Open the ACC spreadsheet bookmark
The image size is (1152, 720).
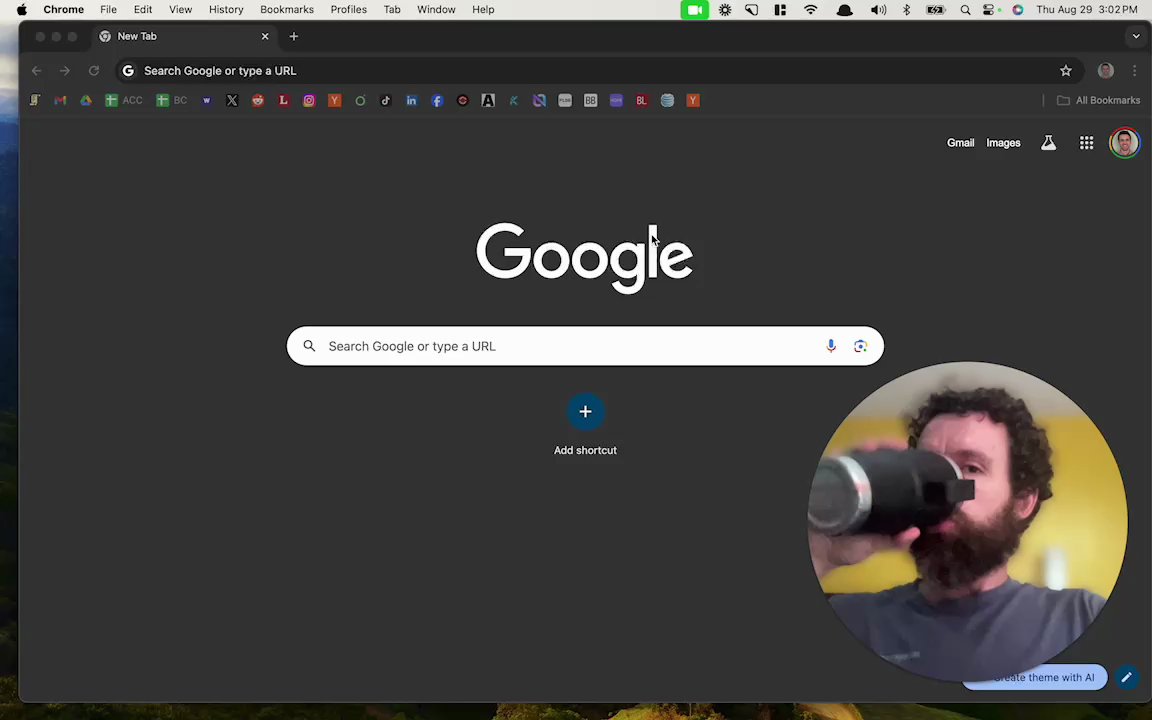(x=123, y=101)
